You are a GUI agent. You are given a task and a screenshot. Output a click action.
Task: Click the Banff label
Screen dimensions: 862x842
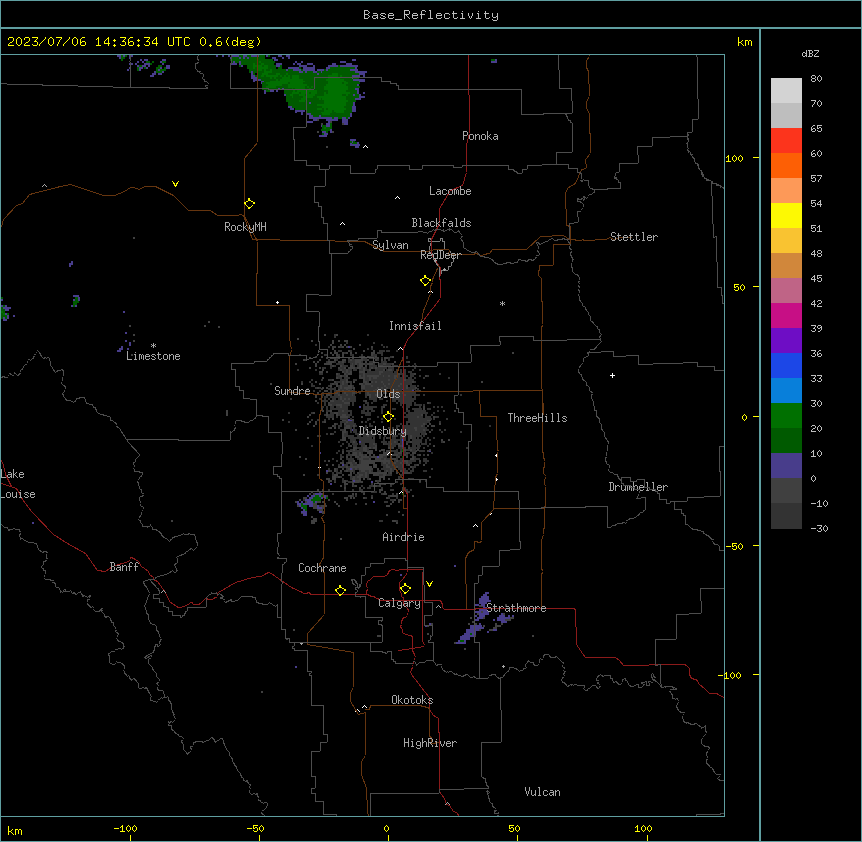[x=124, y=567]
